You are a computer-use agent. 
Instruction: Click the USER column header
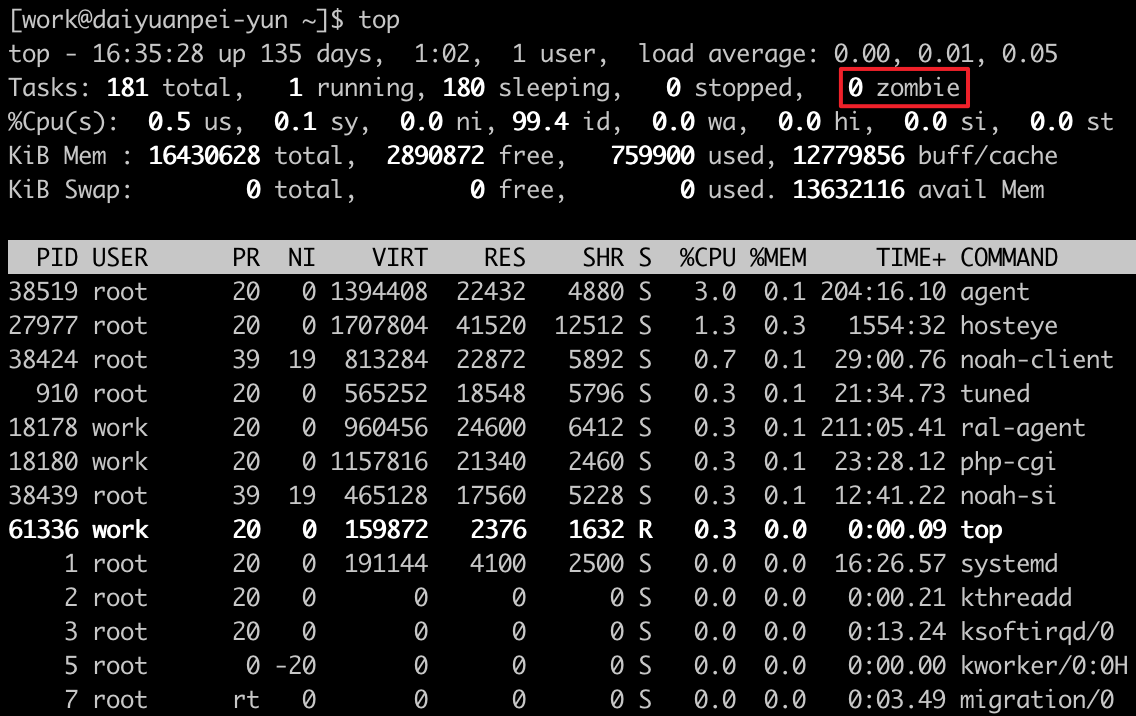click(x=121, y=257)
